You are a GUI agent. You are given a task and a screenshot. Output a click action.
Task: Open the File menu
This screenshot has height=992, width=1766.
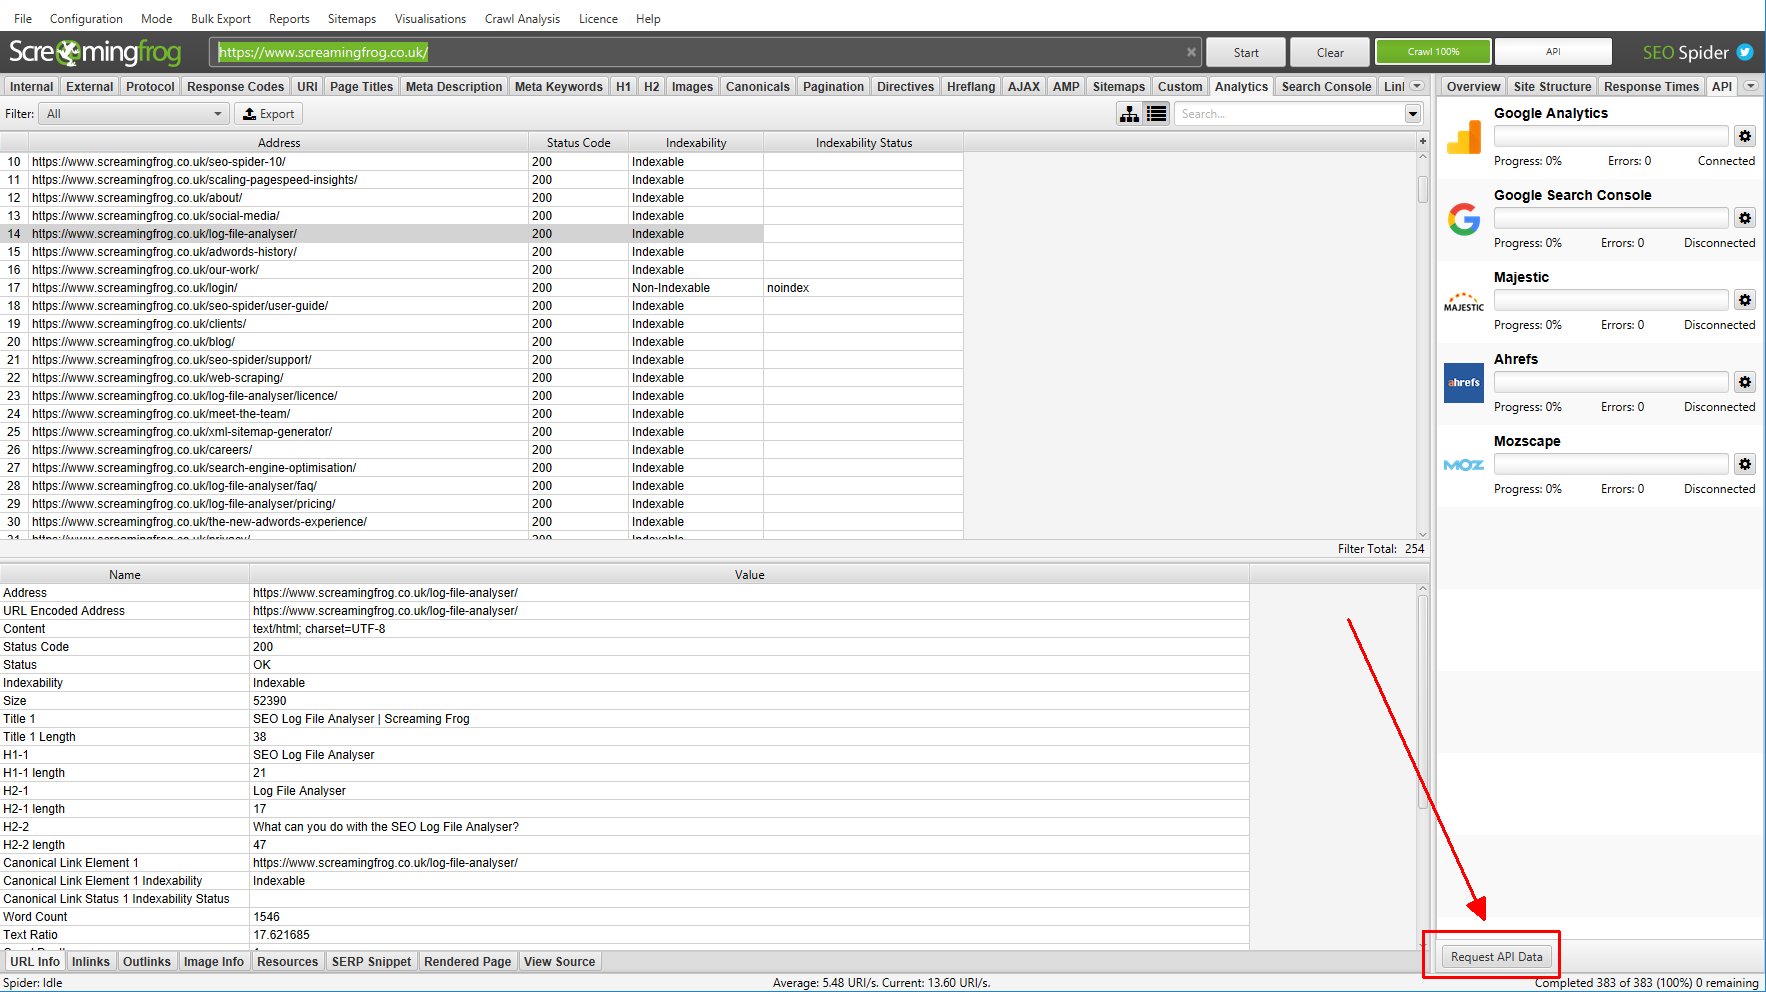click(x=23, y=18)
